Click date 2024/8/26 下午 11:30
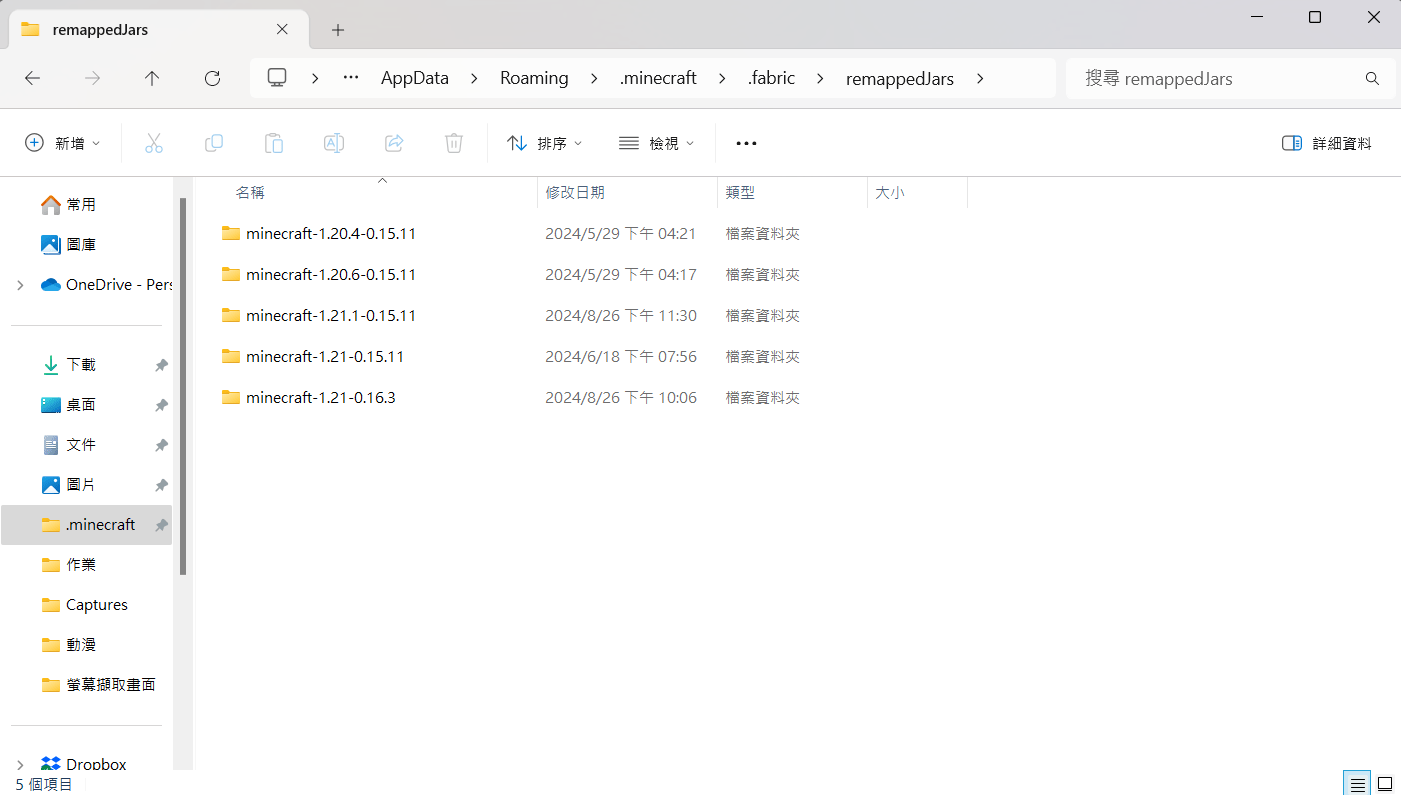 pyautogui.click(x=621, y=315)
